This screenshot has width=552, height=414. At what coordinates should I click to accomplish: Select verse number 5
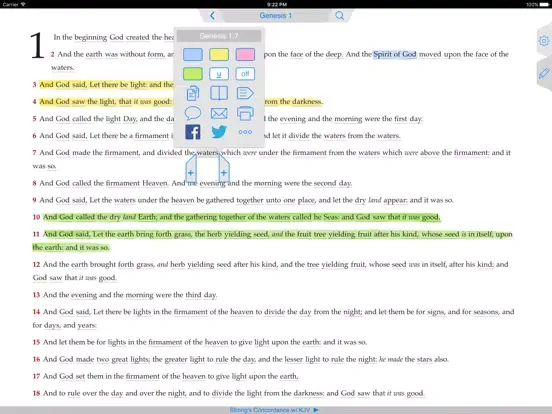pos(34,119)
